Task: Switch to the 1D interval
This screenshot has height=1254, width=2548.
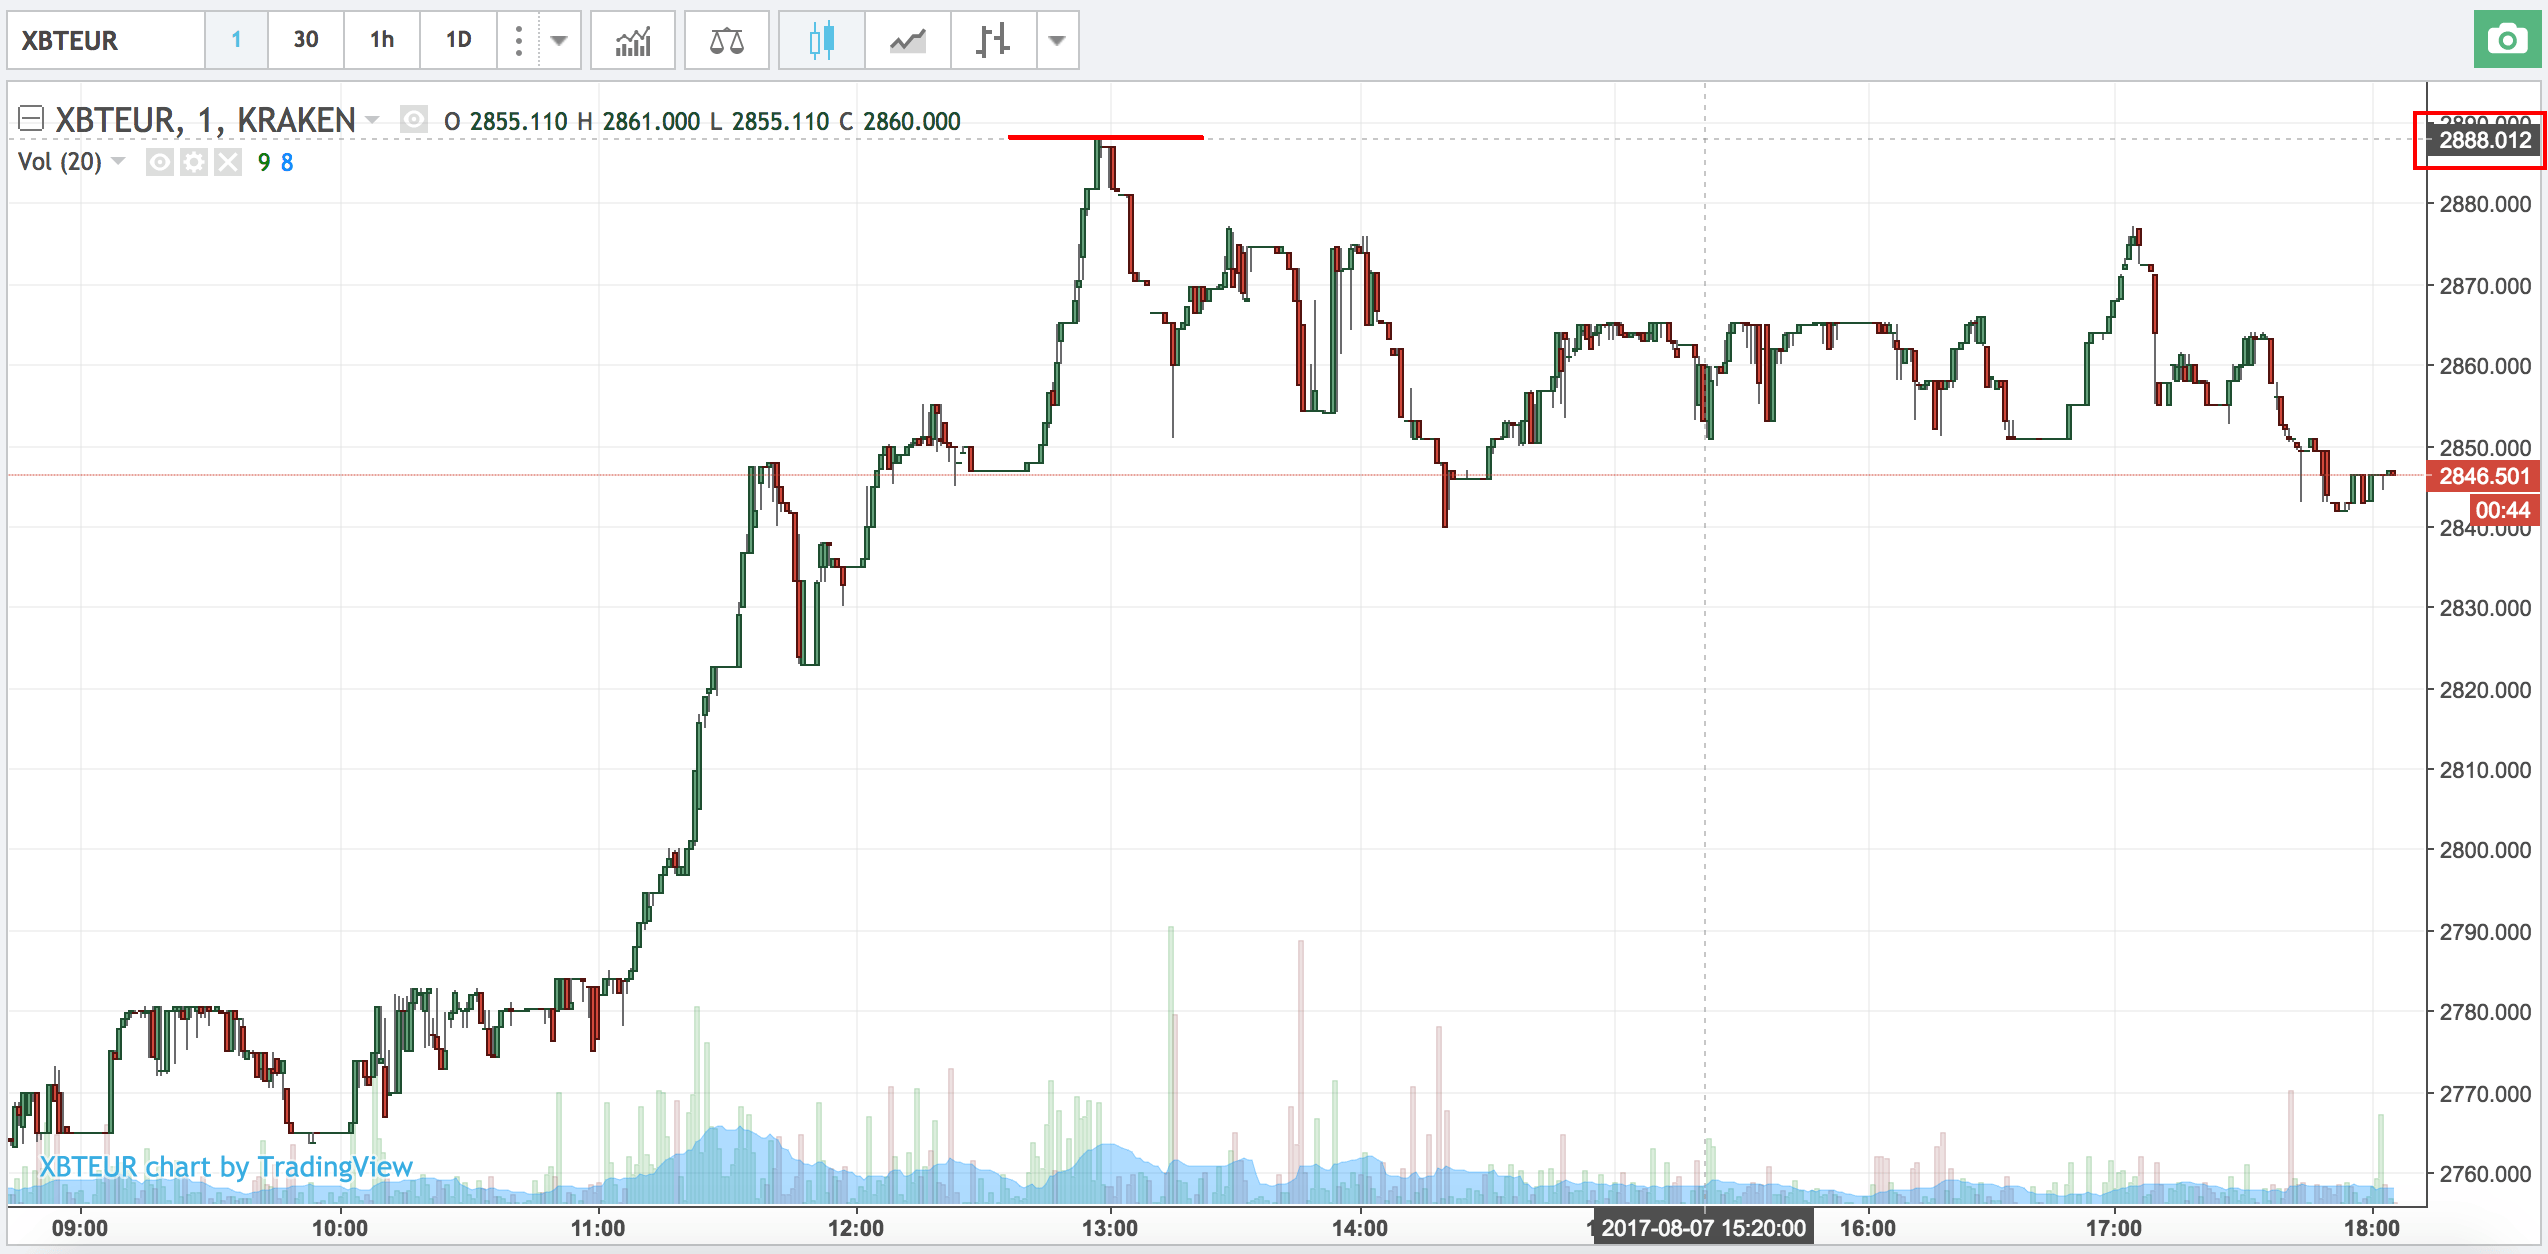Action: [458, 40]
